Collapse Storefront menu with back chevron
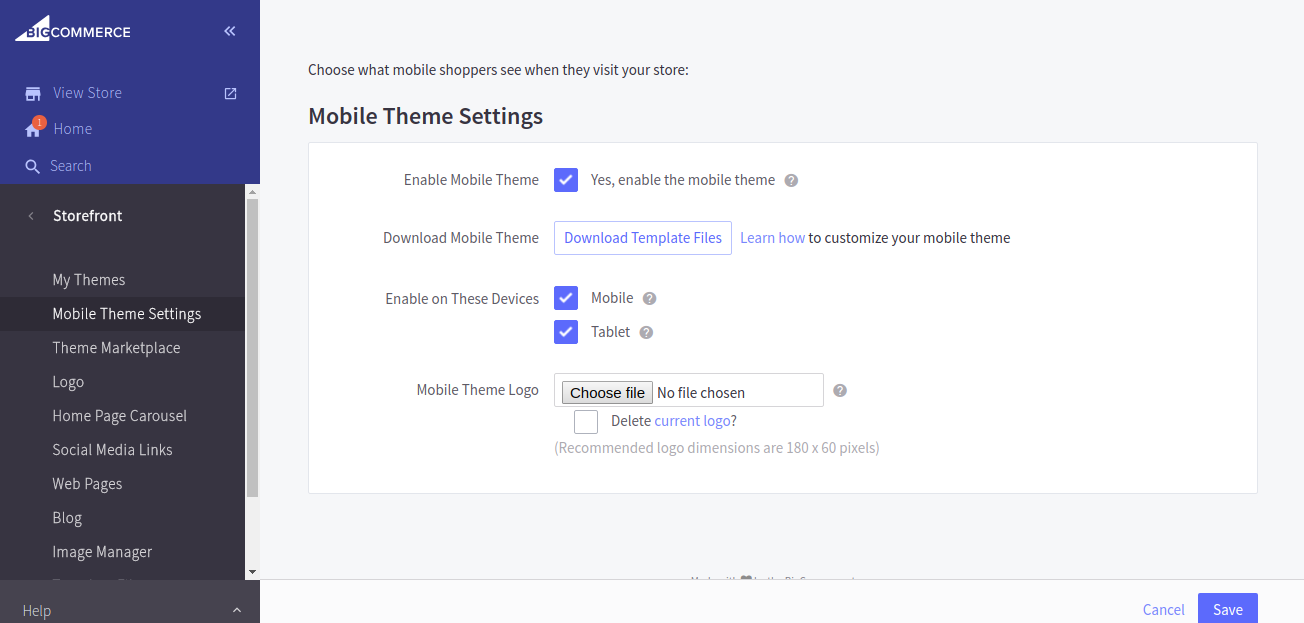This screenshot has height=623, width=1304. (31, 216)
